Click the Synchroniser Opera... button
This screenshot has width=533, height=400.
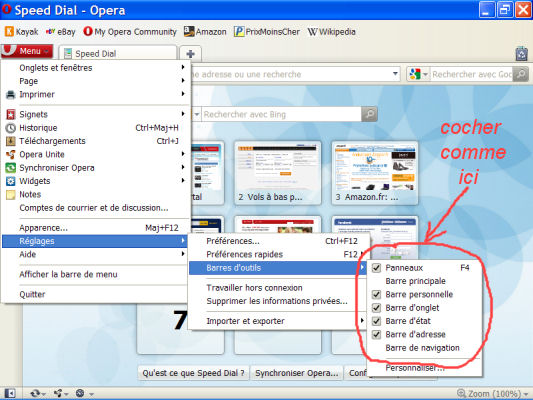coord(297,373)
